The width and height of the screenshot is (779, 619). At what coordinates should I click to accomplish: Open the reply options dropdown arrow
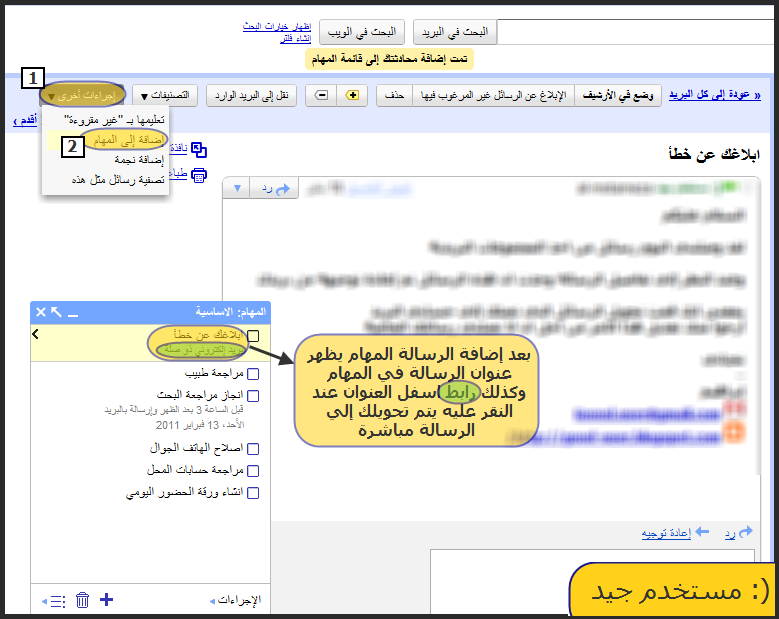237,189
